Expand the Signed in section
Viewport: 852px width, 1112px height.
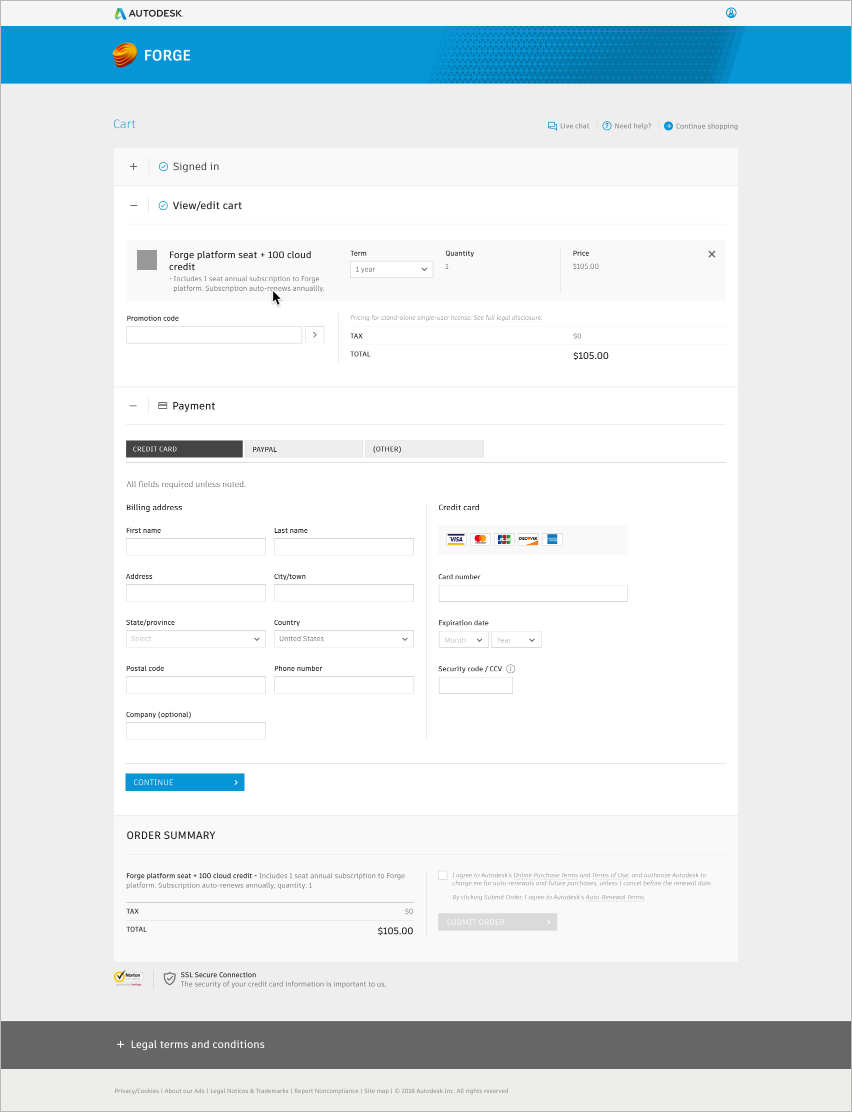point(133,167)
